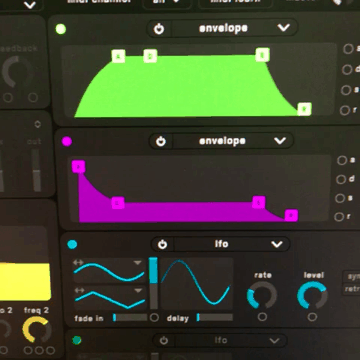Click the 'delay' label
Viewport: 360px width, 360px height.
click(178, 318)
